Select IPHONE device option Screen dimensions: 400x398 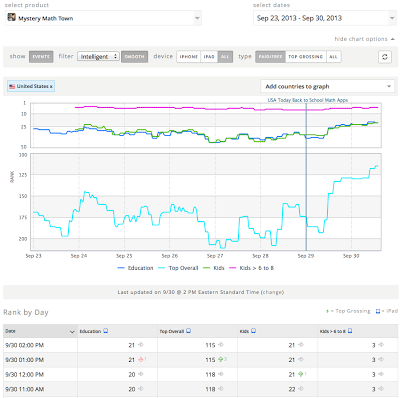pos(189,57)
